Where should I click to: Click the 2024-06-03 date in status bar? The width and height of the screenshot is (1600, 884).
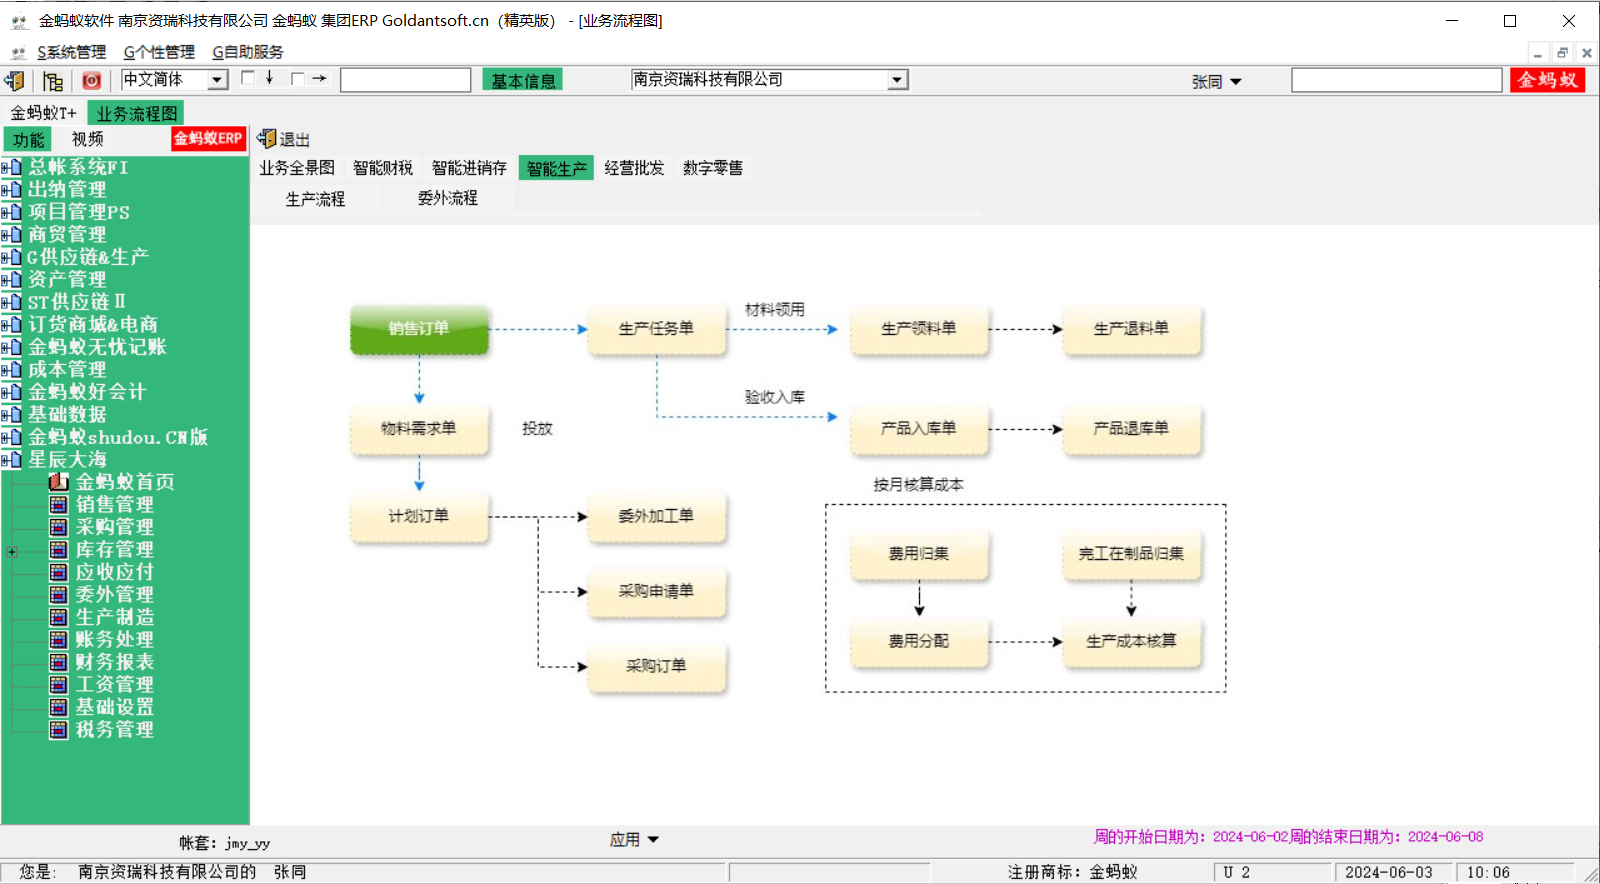(x=1388, y=873)
